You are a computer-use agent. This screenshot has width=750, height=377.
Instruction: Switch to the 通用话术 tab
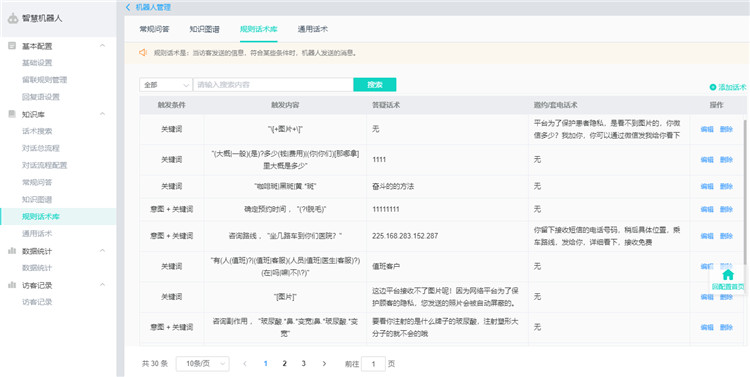click(313, 29)
